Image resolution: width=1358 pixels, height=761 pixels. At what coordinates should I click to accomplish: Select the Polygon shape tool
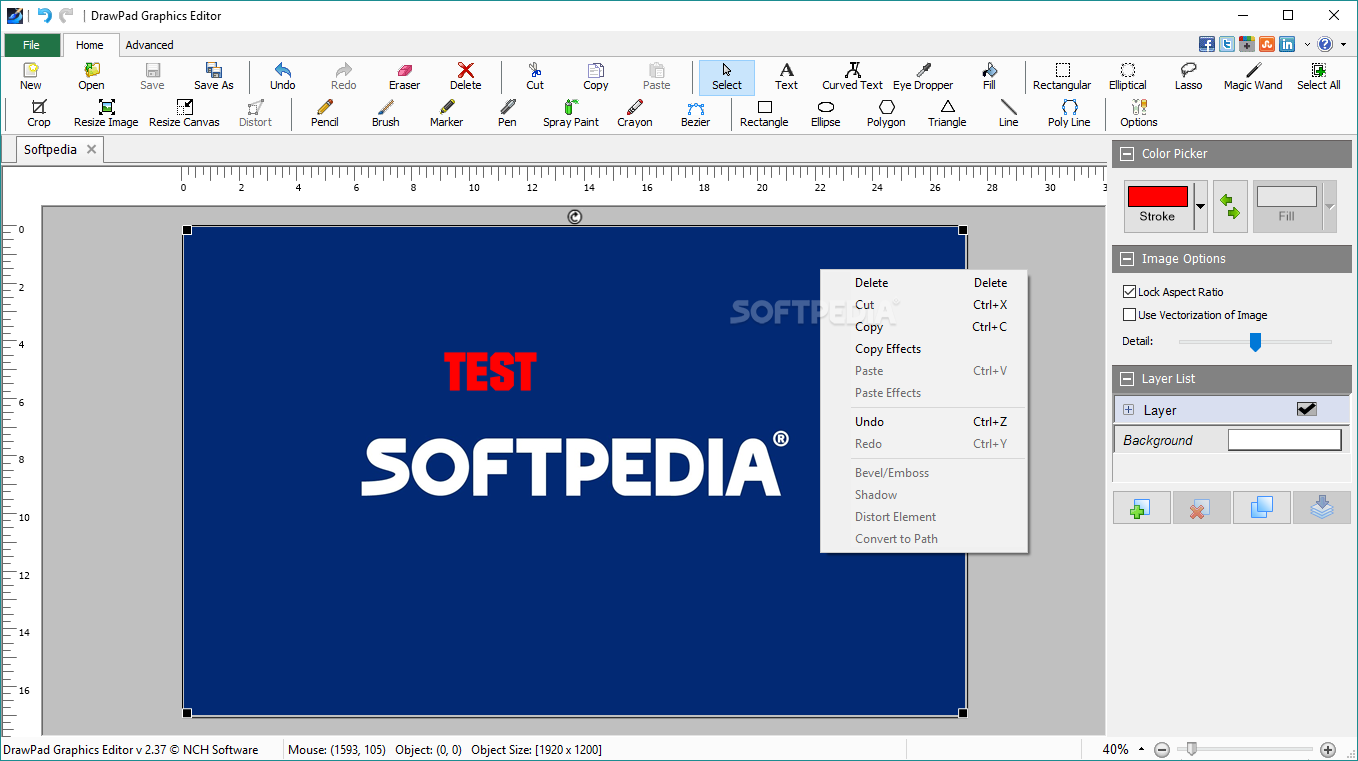coord(886,113)
